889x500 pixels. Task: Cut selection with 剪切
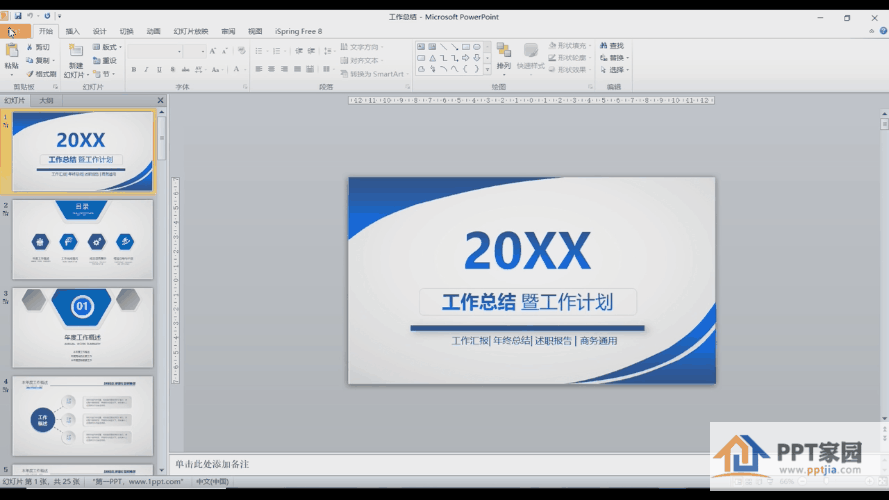coord(38,47)
